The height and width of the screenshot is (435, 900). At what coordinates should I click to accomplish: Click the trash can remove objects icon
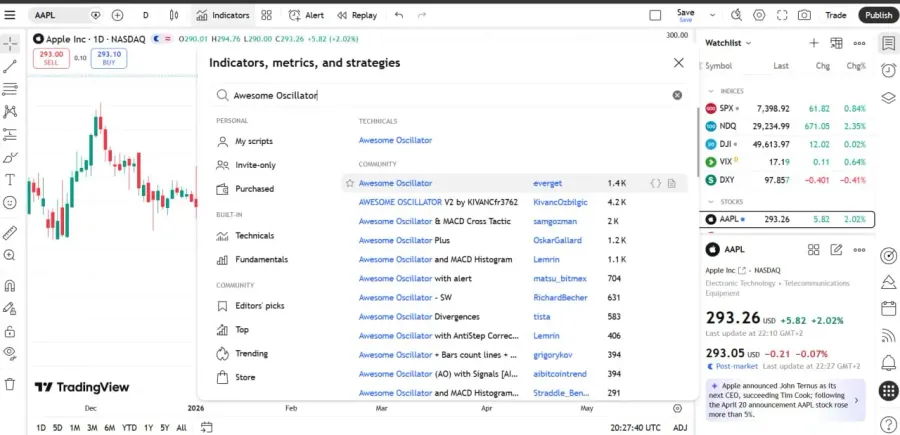[x=10, y=384]
